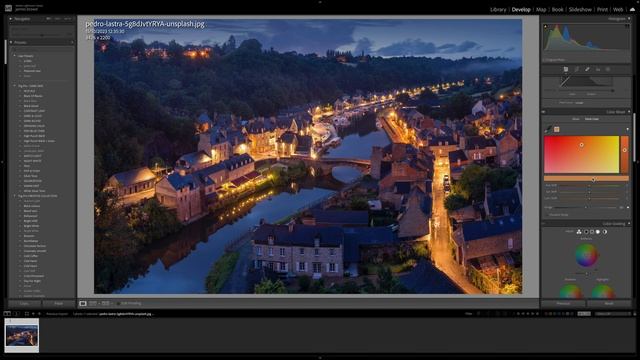
Task: Collapse the Navigator panel
Action: click(11, 19)
